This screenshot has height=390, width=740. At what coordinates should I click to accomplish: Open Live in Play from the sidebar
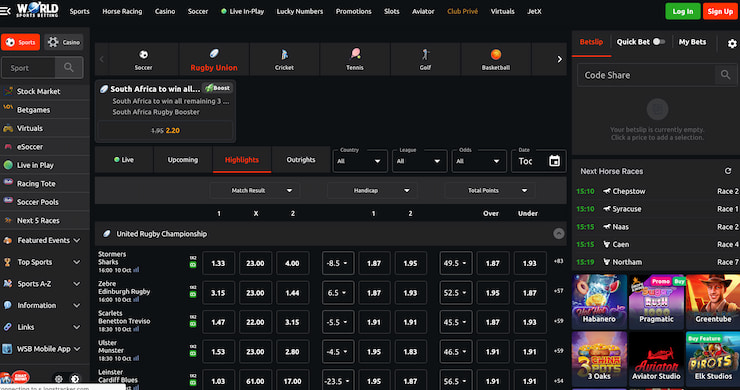[x=45, y=165]
